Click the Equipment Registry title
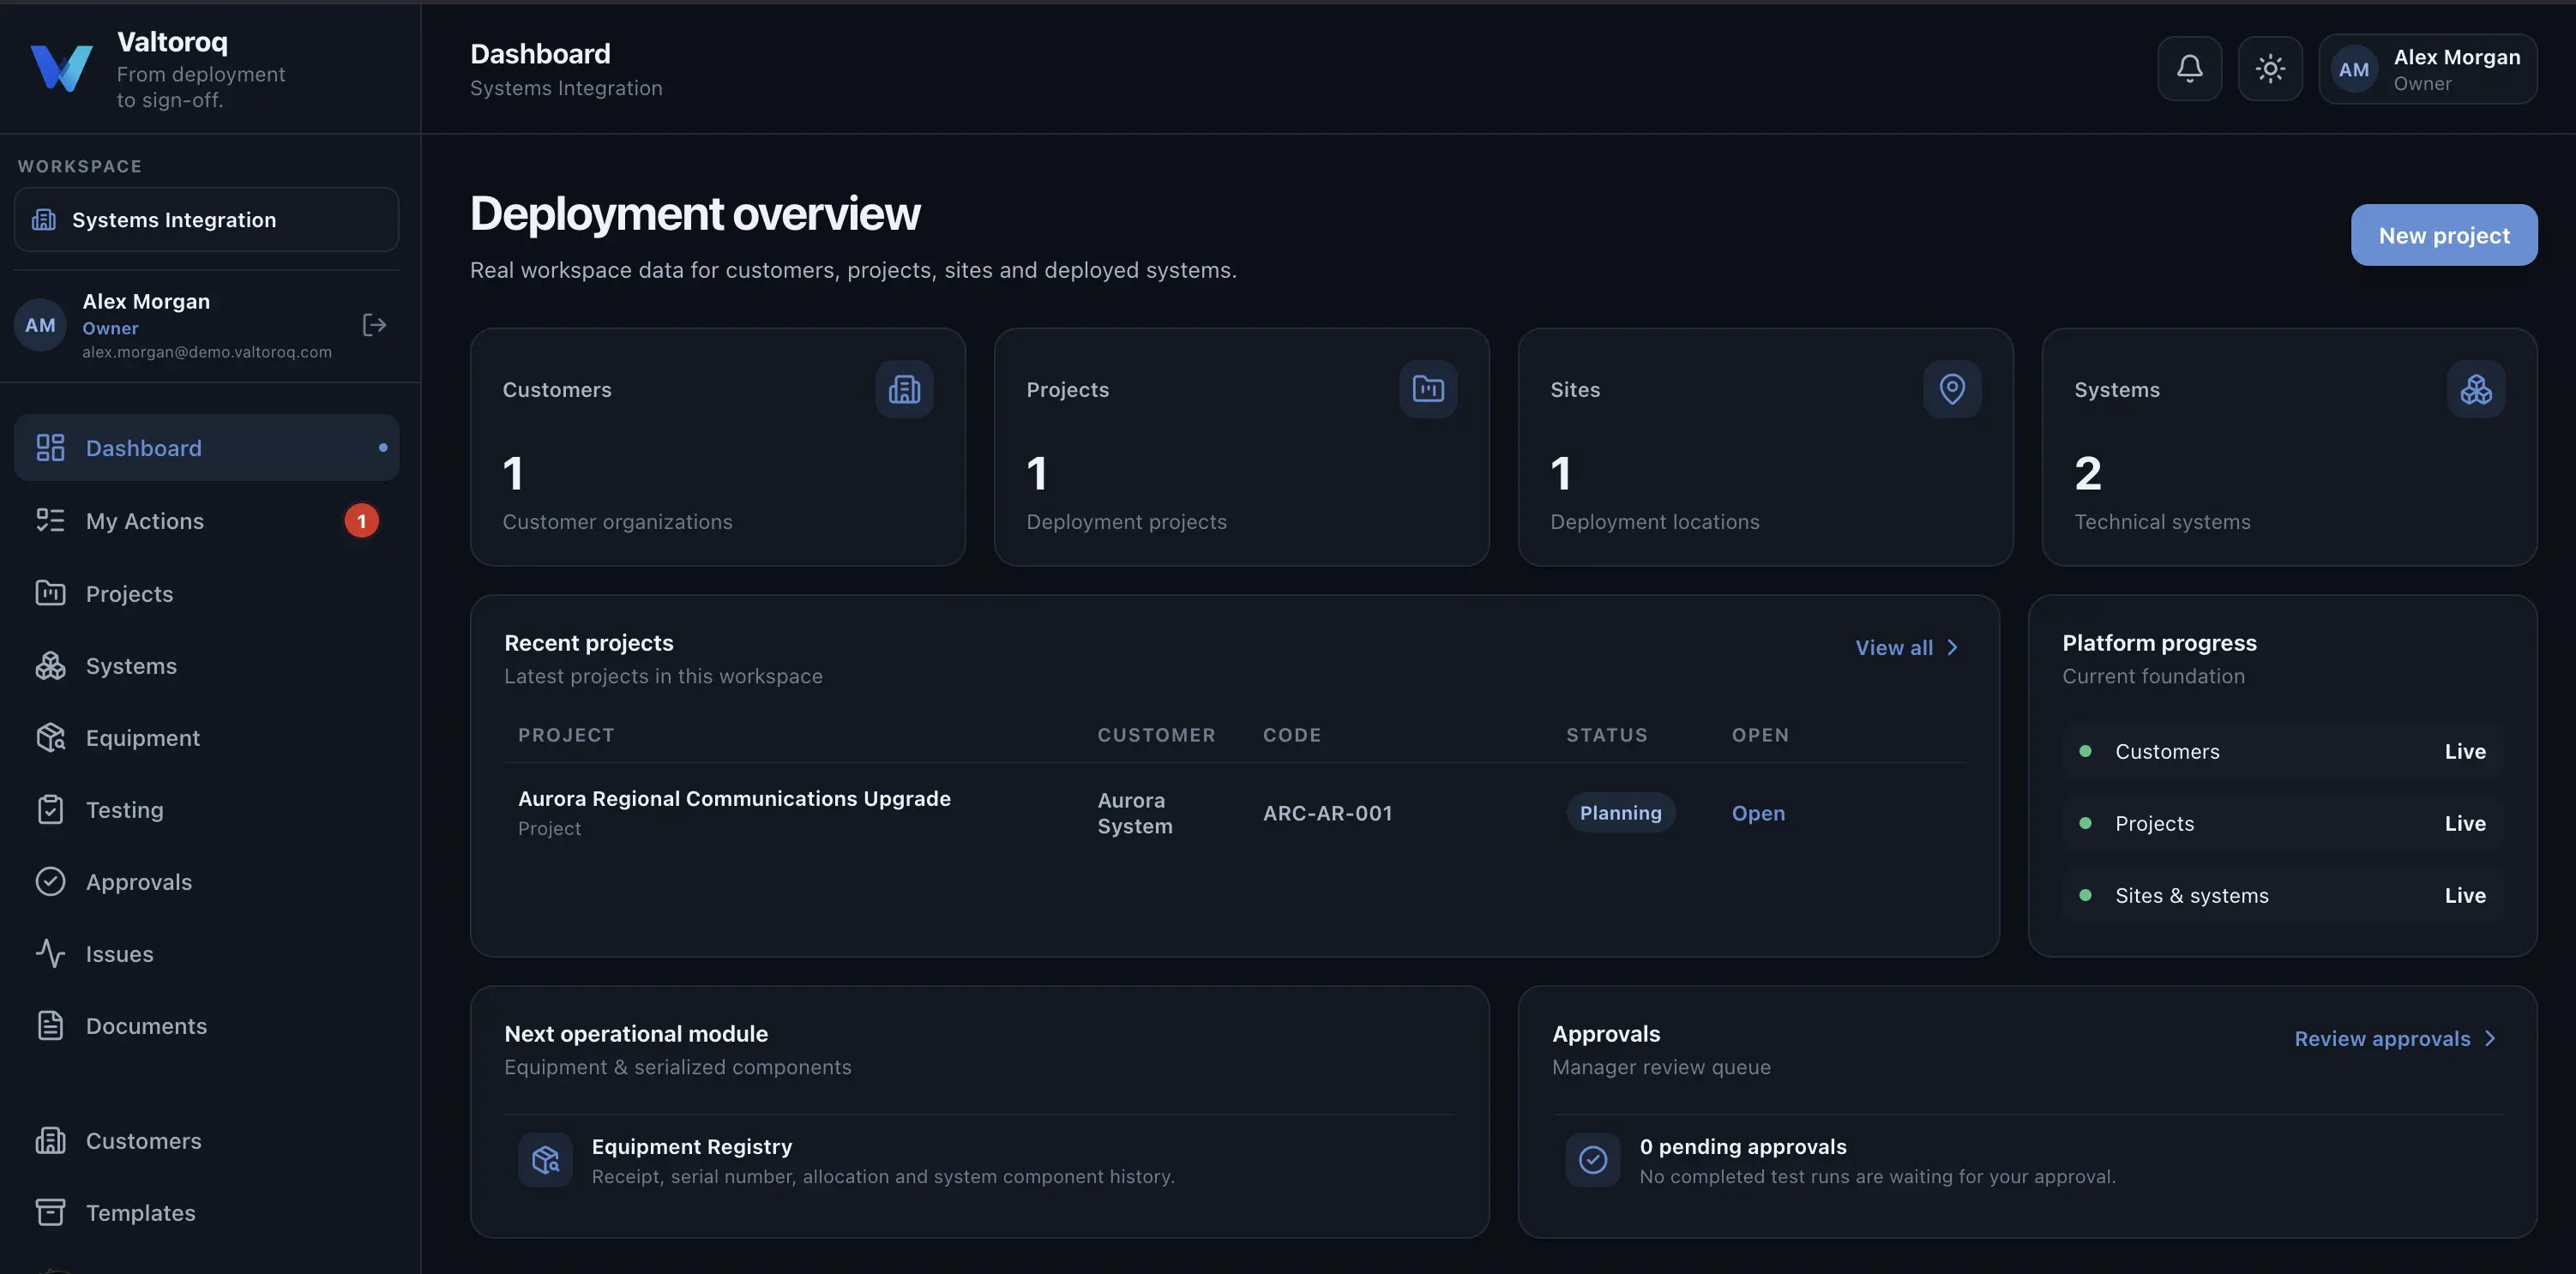This screenshot has width=2576, height=1274. pos(692,1147)
